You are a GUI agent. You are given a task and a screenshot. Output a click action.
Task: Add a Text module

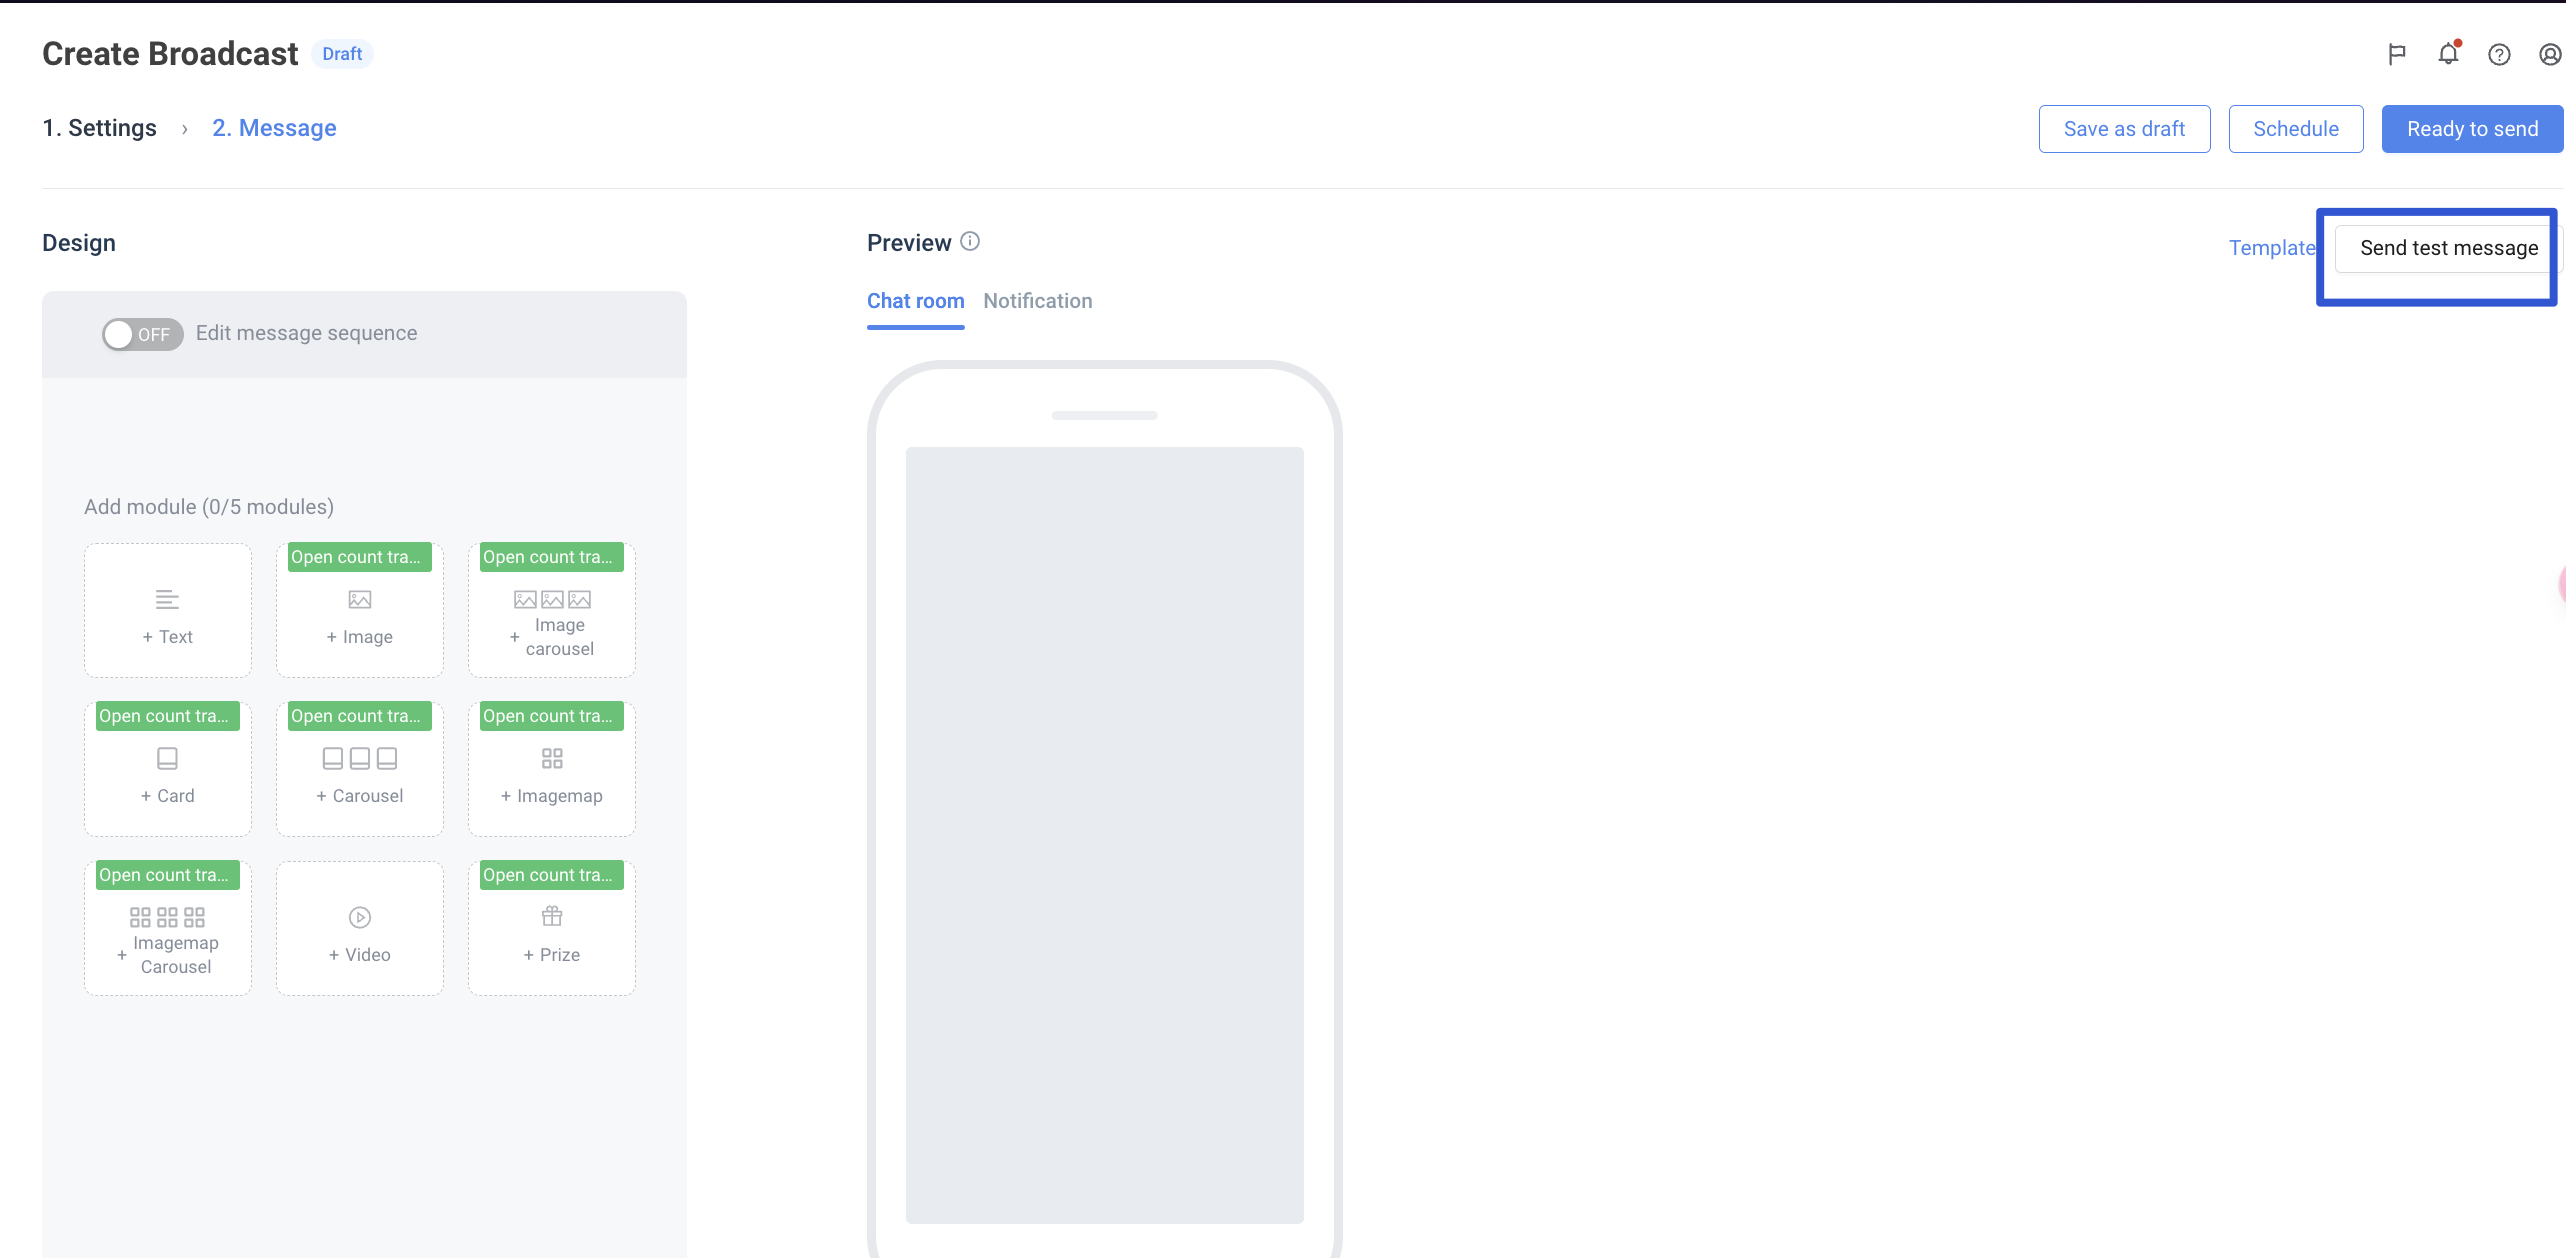click(167, 612)
